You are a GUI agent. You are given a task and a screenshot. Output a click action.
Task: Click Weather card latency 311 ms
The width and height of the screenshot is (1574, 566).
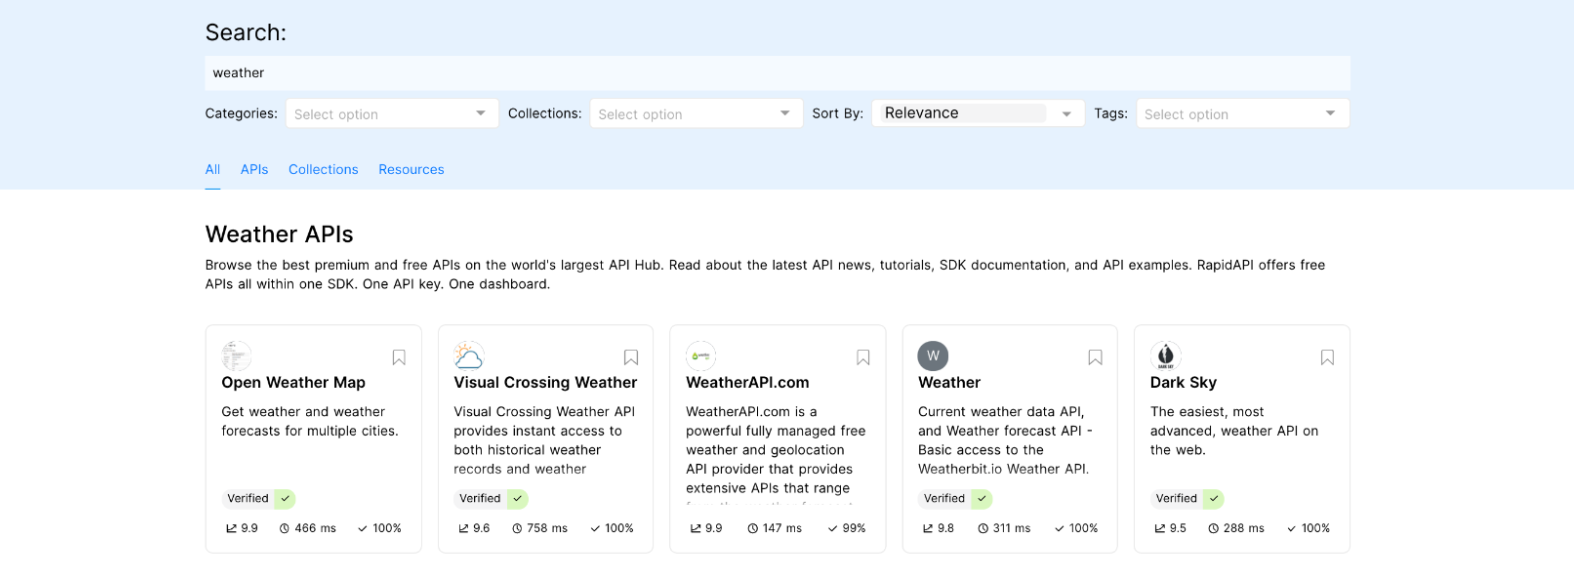[1004, 528]
